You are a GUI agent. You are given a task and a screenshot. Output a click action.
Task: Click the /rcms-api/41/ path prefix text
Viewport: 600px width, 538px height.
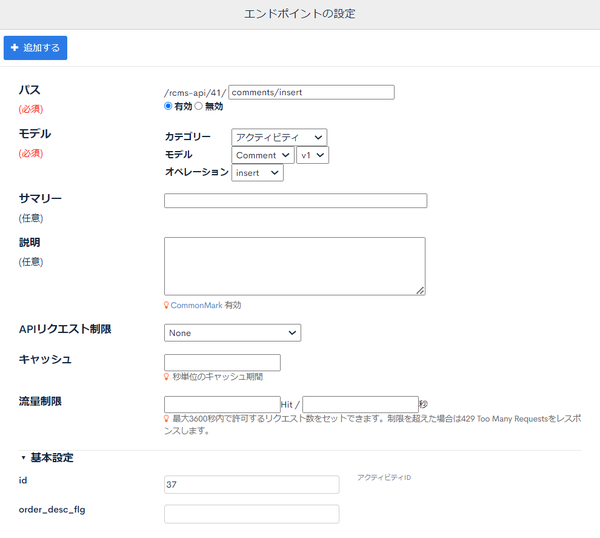coord(195,93)
